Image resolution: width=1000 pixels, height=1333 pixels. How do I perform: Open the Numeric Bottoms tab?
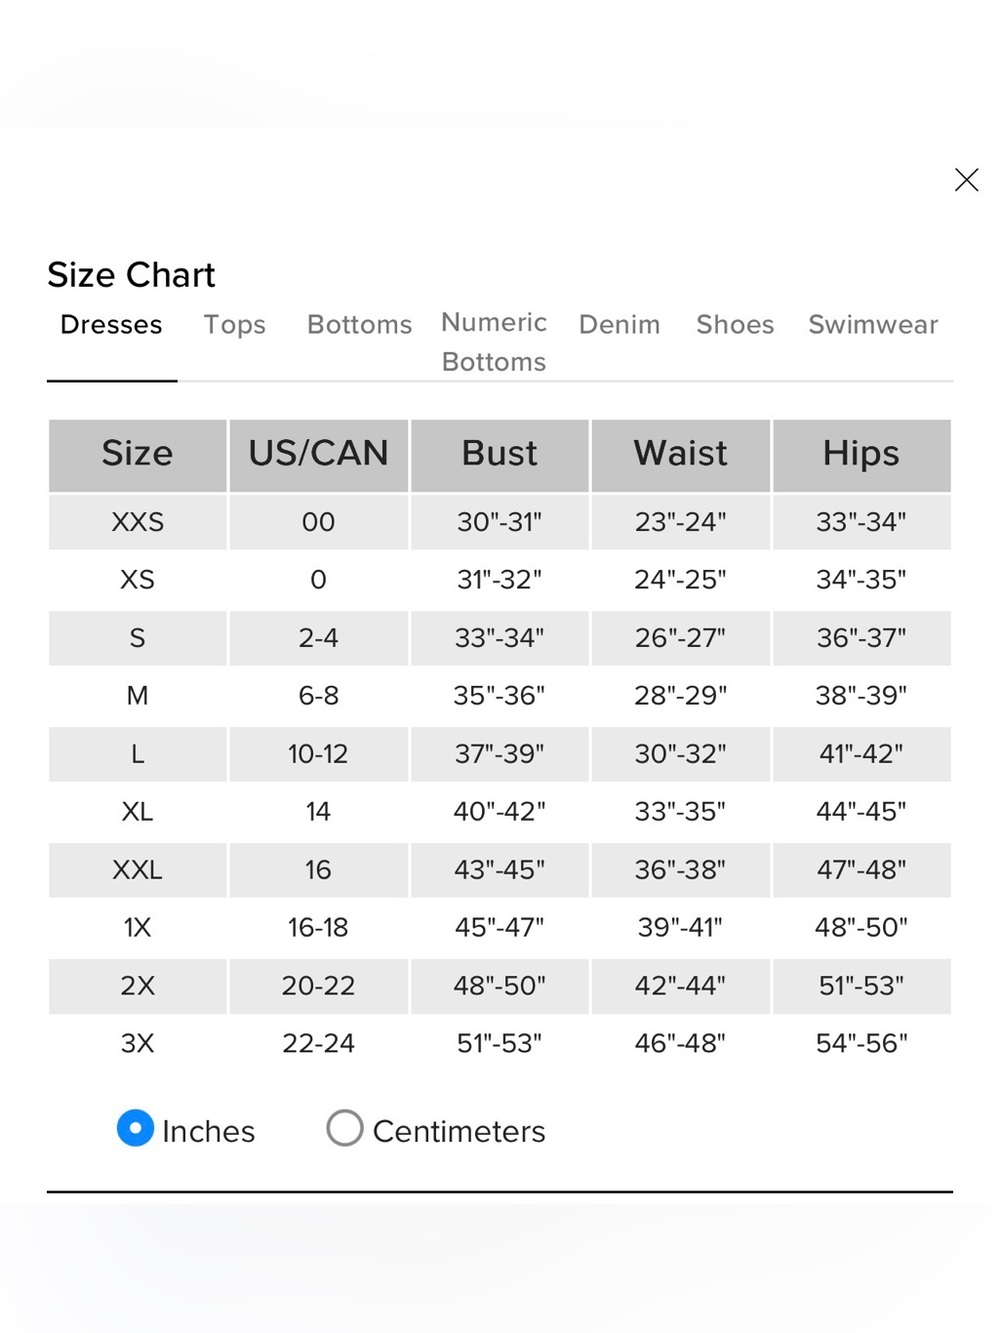tap(494, 342)
